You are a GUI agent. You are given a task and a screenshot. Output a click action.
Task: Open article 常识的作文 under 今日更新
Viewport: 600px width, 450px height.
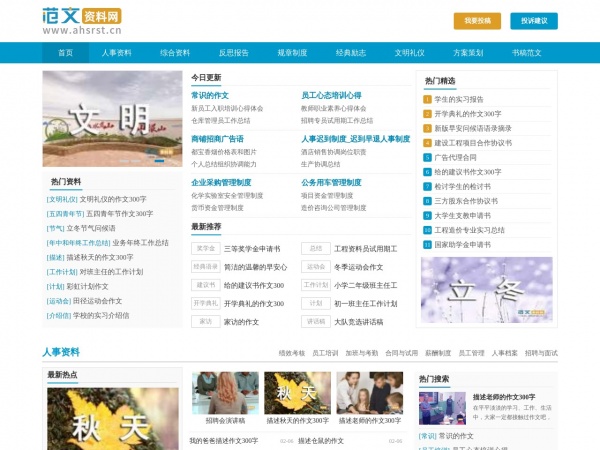pyautogui.click(x=210, y=95)
